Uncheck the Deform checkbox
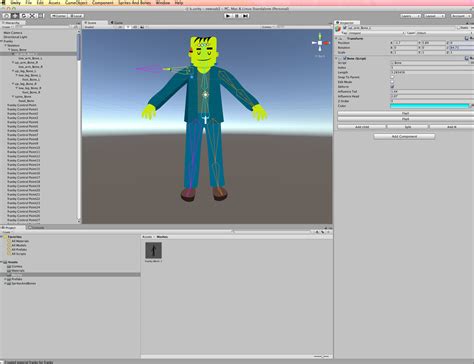Viewport: 474px width, 364px height. tap(392, 87)
